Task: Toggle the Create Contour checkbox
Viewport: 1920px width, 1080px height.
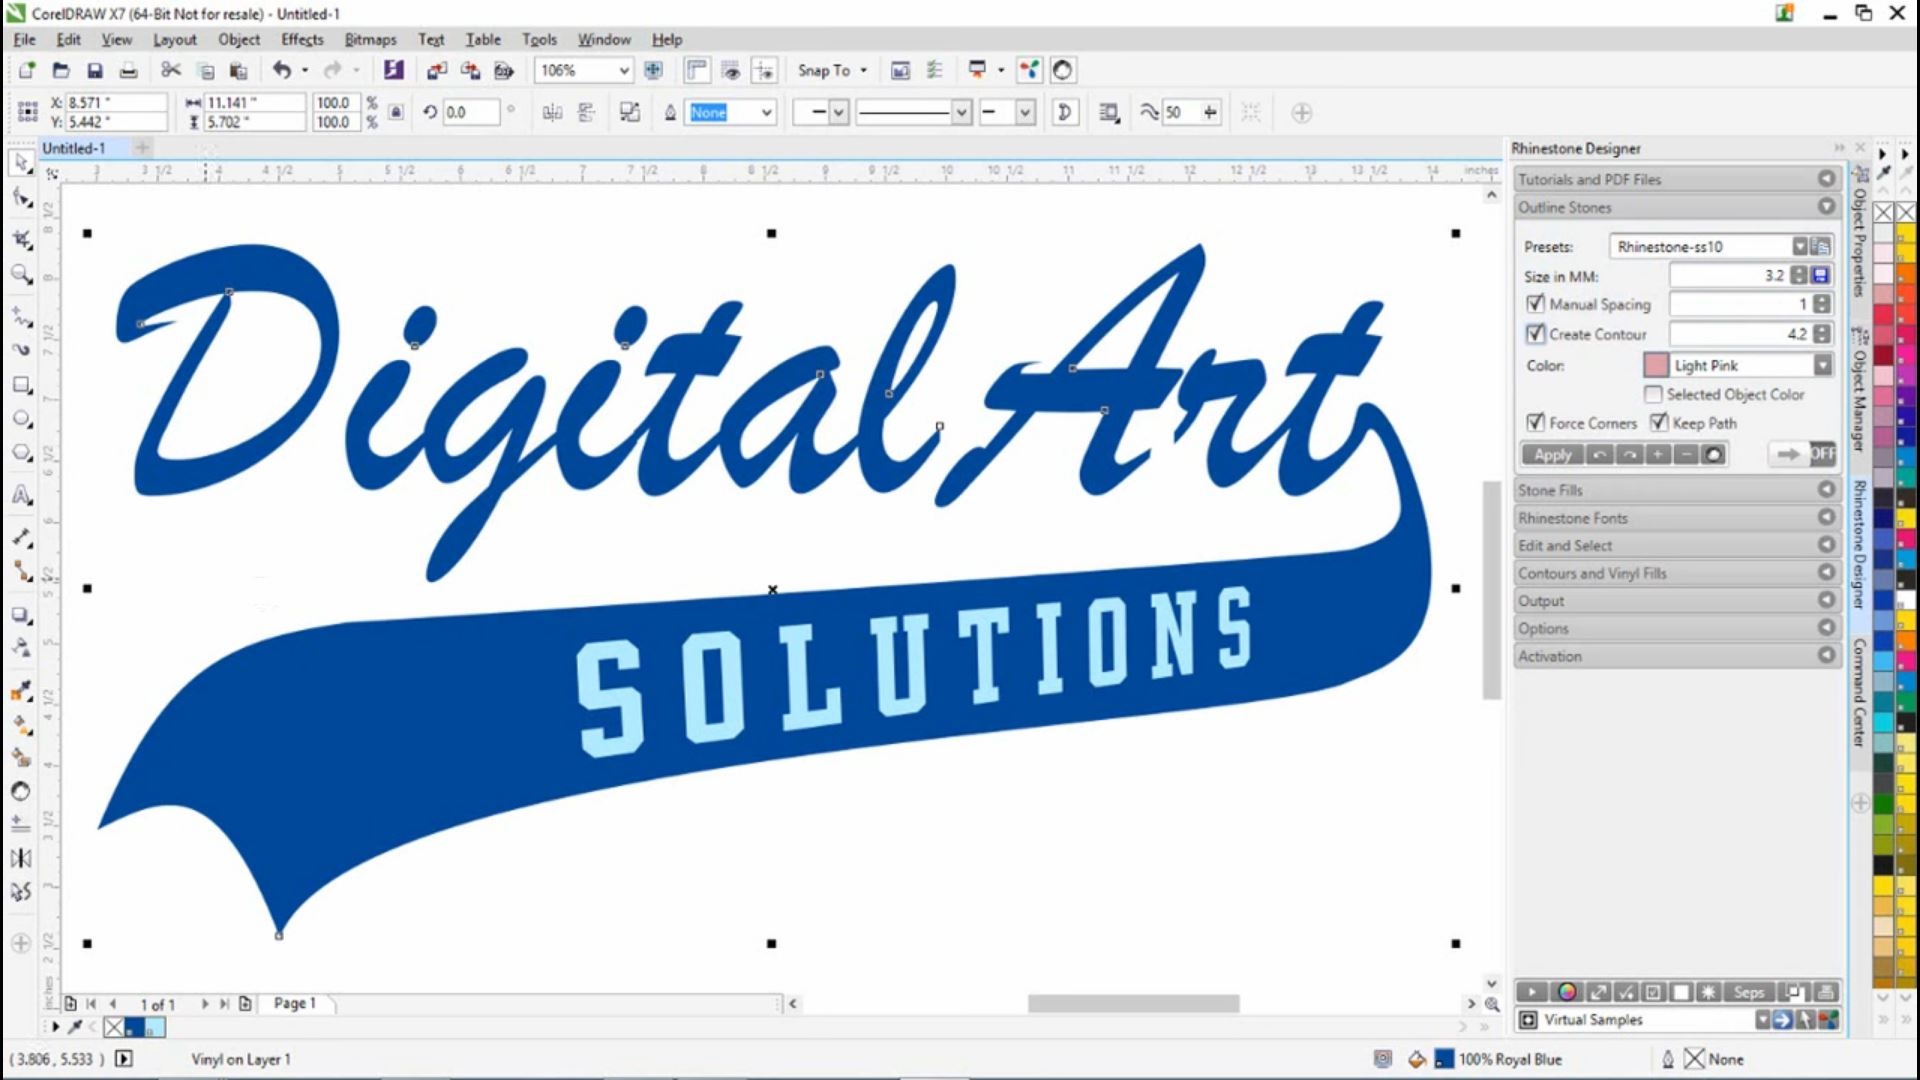Action: [1535, 333]
